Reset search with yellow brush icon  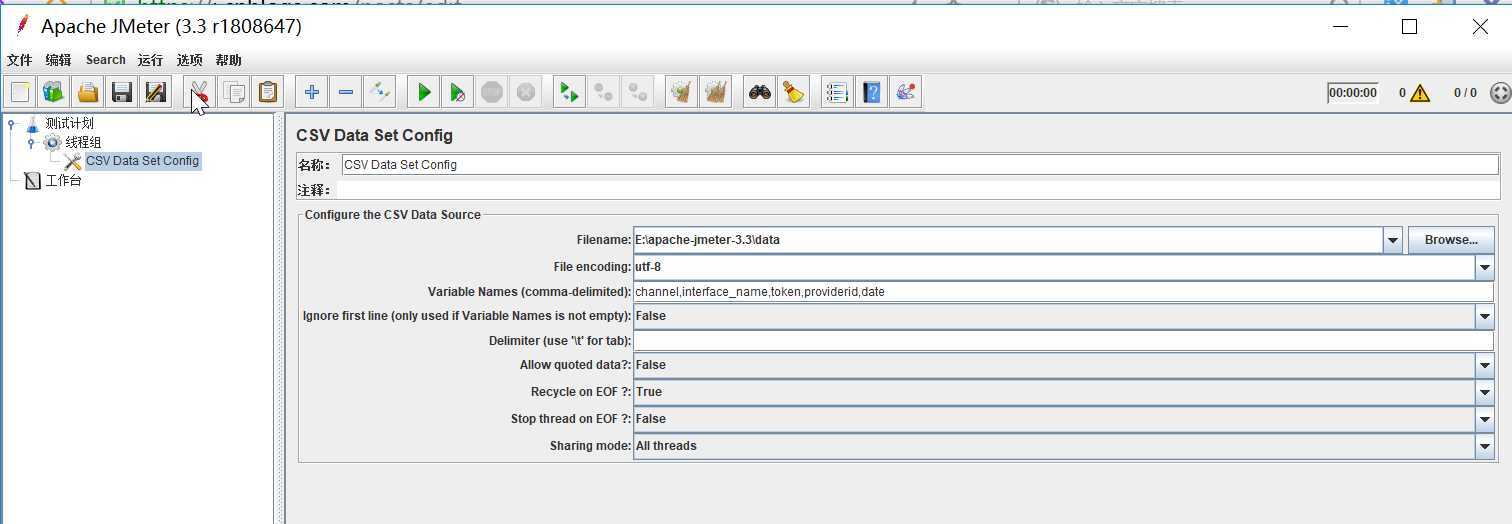pos(794,92)
